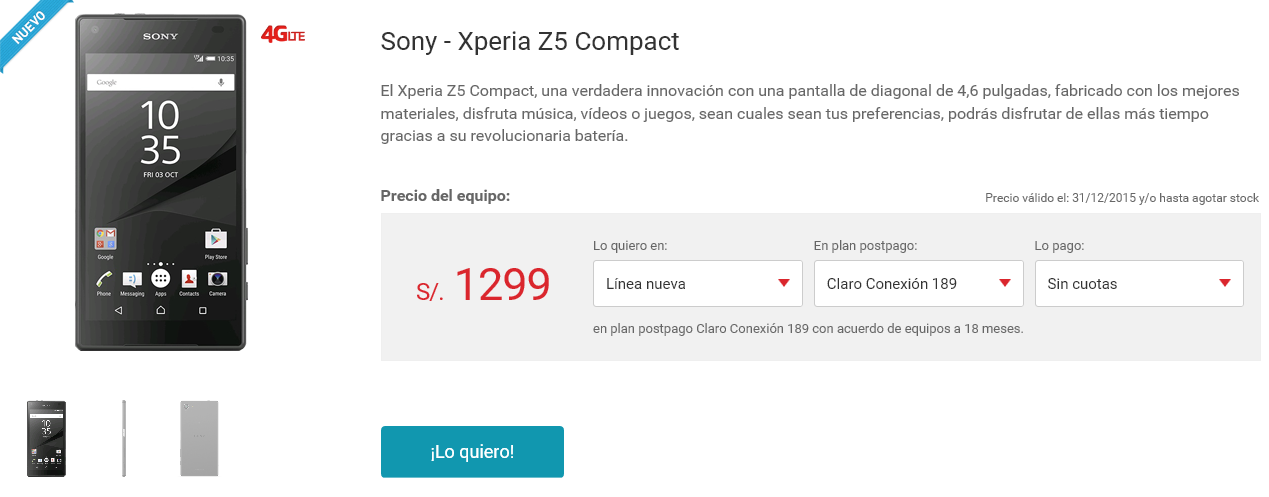Click the Sony - Xperia Z5 Compact title
The width and height of the screenshot is (1269, 497).
tap(530, 42)
